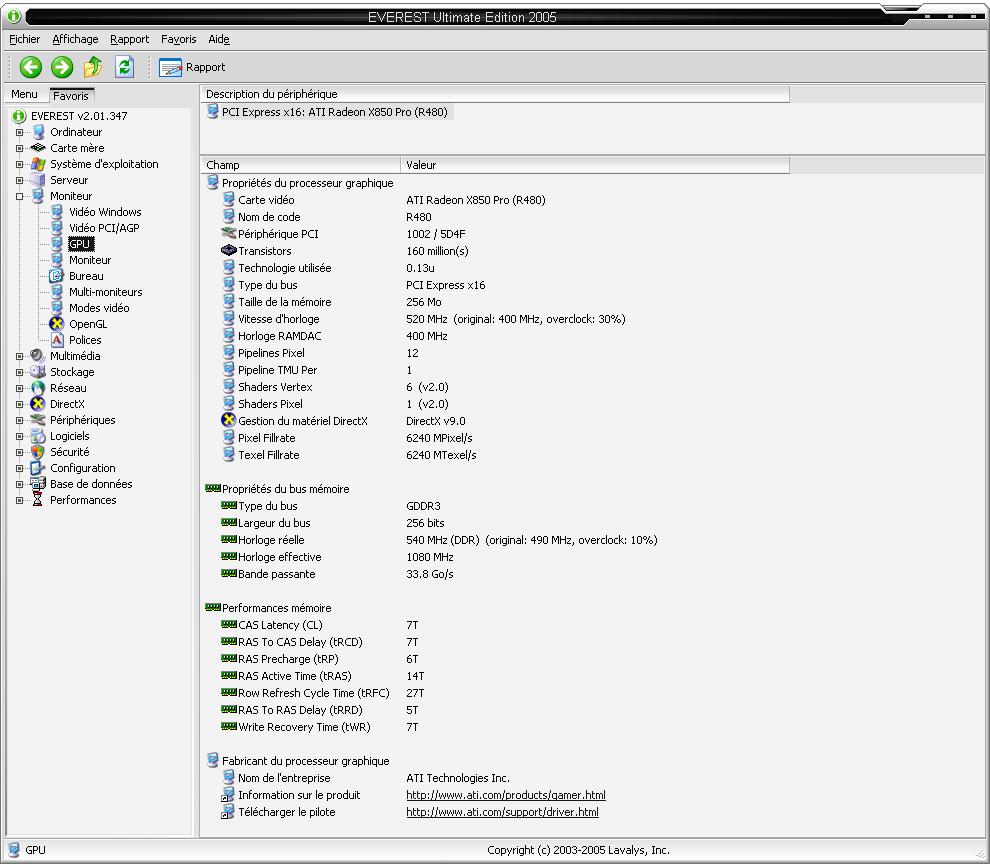The width and height of the screenshot is (990, 864).
Task: Open the ATI products gamer.html link
Action: click(506, 795)
